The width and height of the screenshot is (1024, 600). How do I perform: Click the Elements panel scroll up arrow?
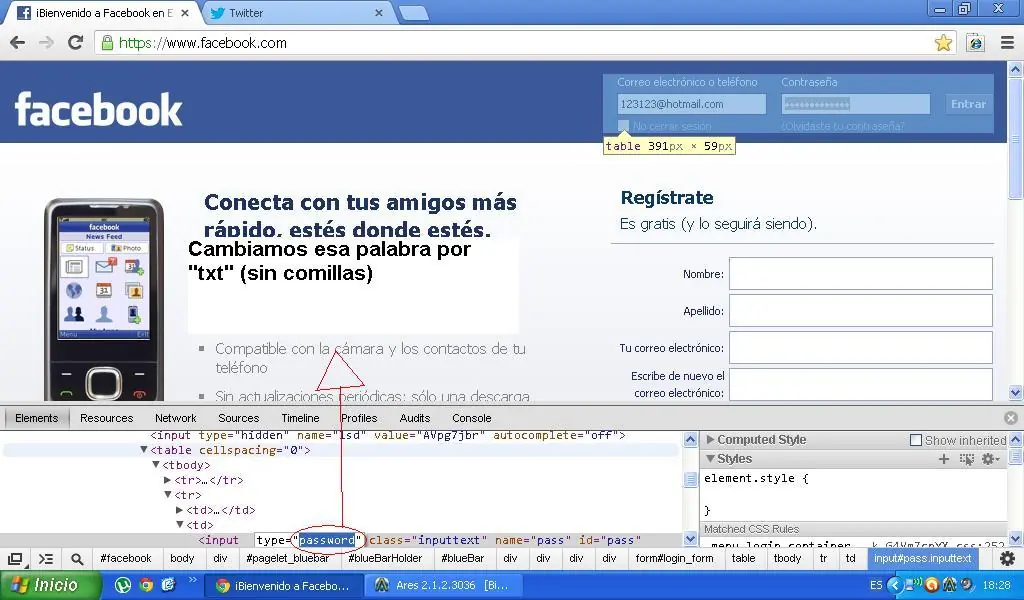pos(690,440)
